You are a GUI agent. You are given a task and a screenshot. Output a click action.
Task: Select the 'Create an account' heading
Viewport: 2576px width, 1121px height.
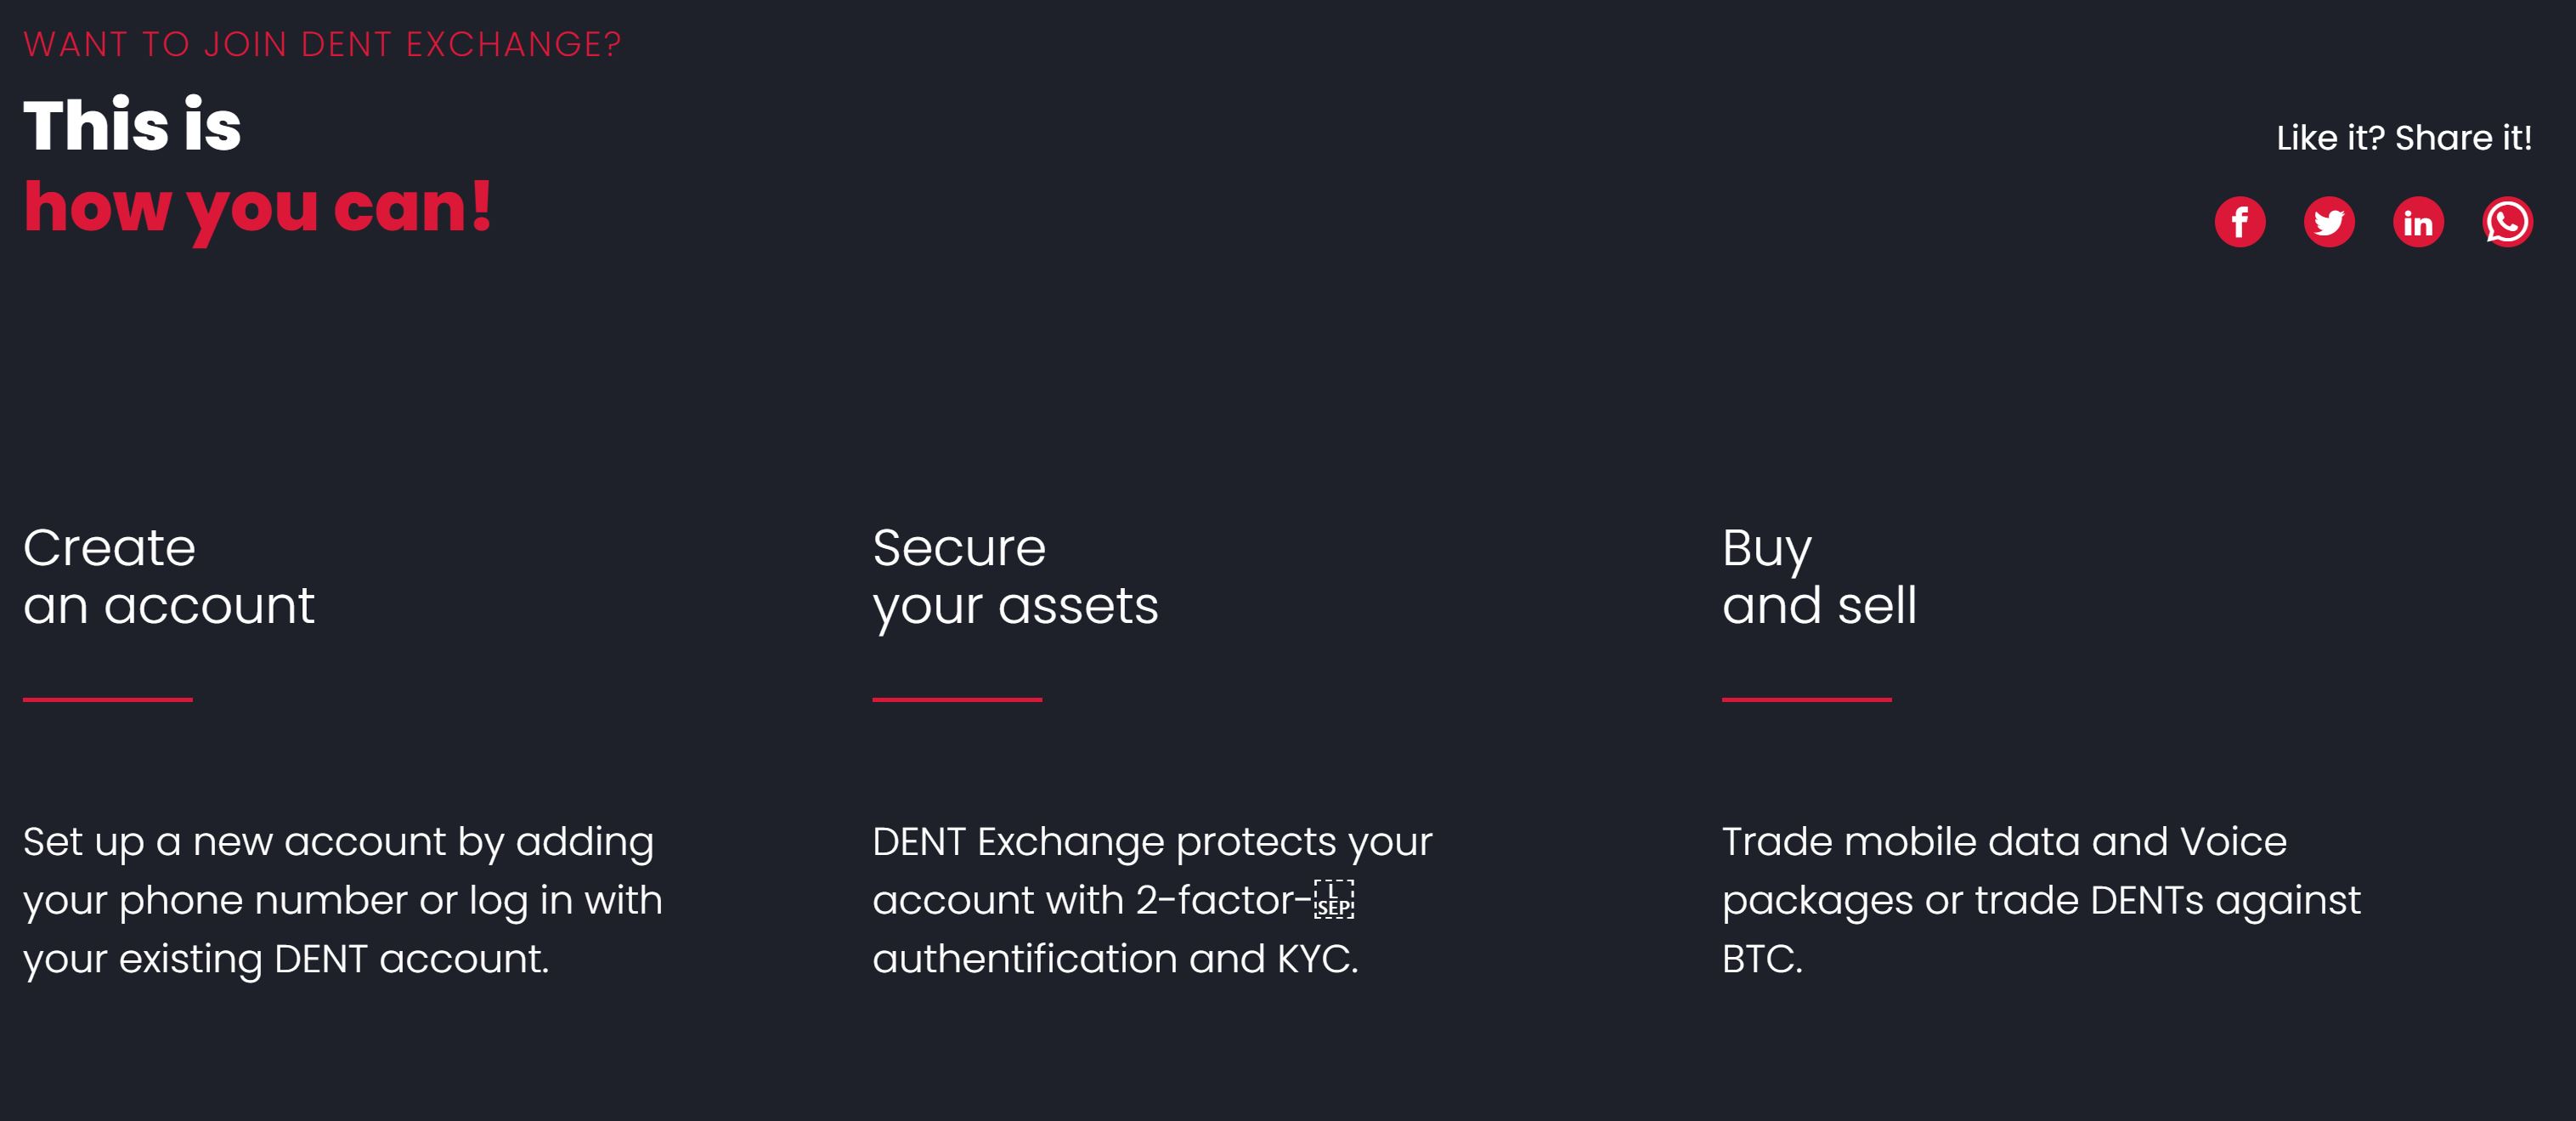pos(168,576)
